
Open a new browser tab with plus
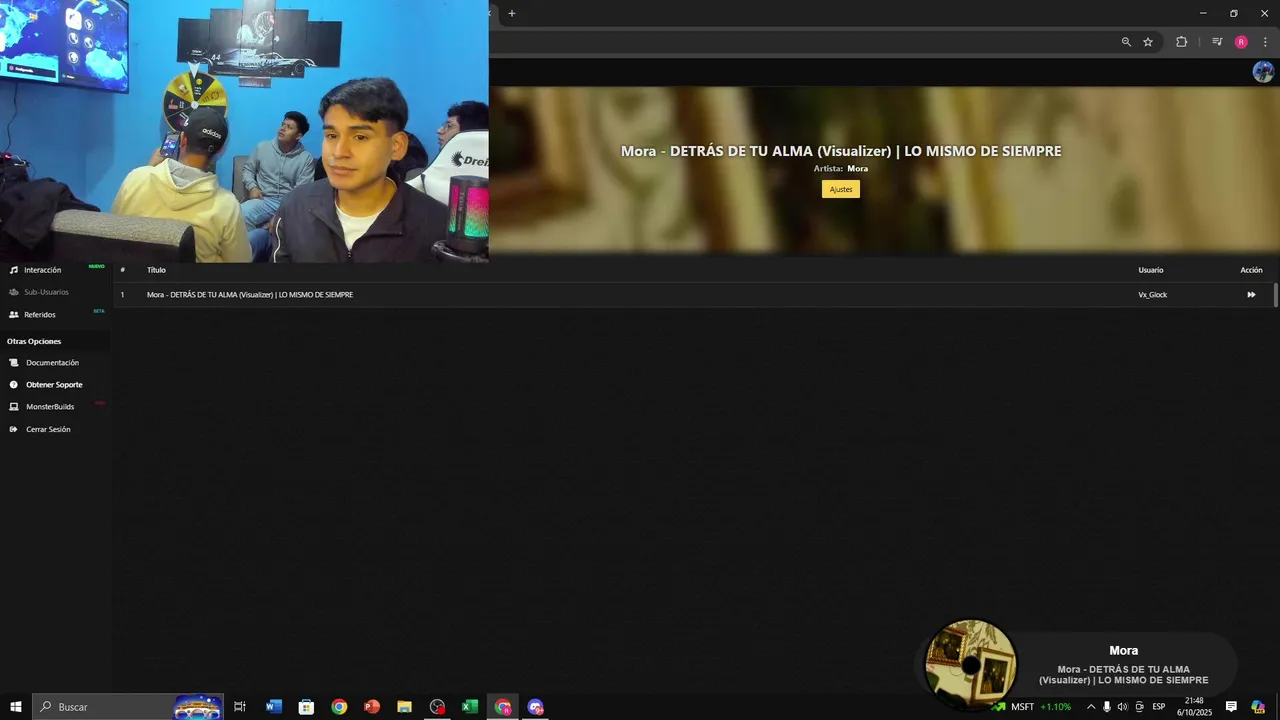[512, 13]
